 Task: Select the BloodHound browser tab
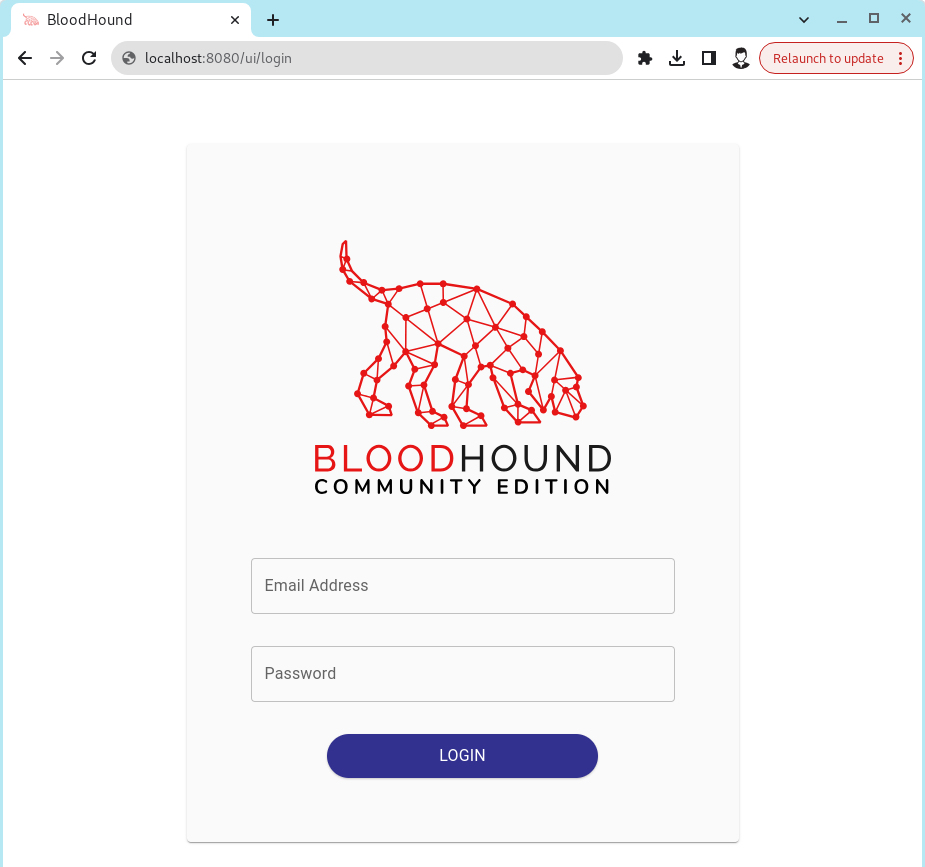click(120, 19)
